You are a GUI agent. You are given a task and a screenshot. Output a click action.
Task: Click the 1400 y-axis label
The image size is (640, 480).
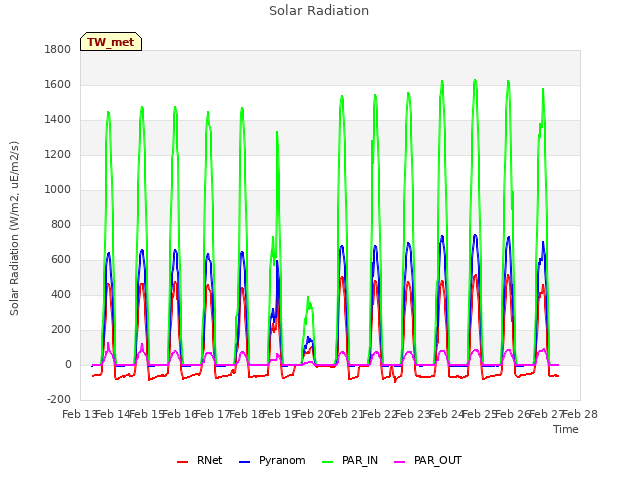pos(58,120)
